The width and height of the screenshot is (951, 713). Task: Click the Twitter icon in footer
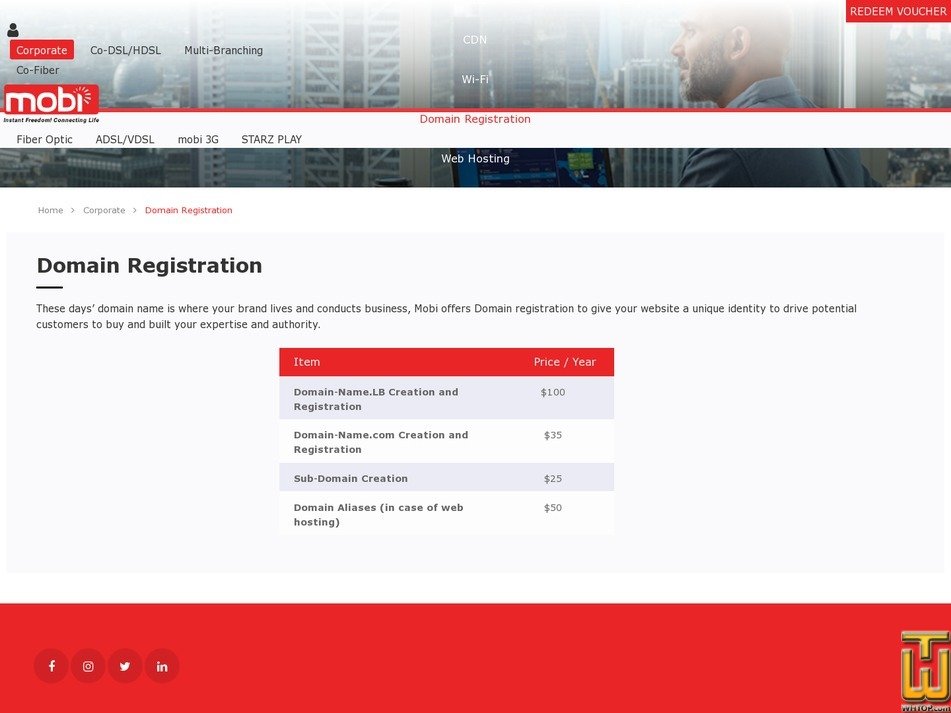click(x=125, y=665)
